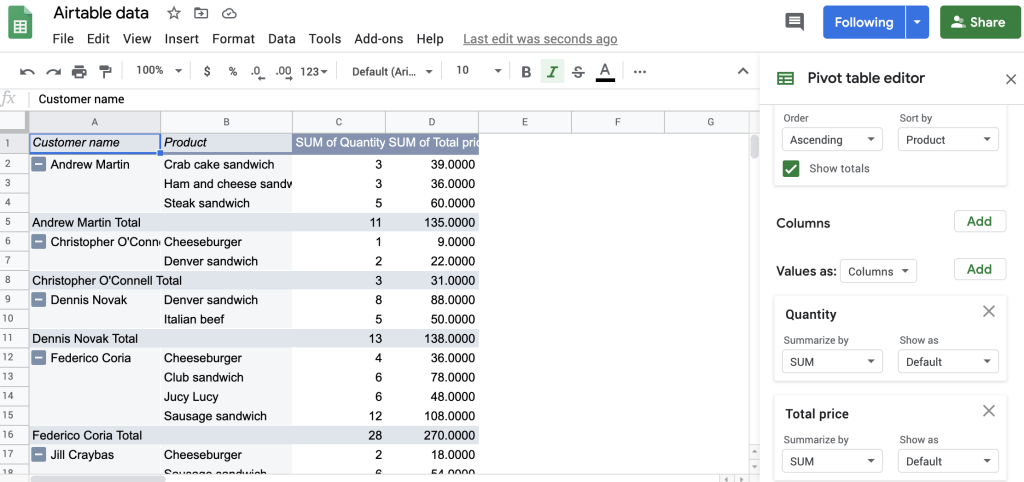The height and width of the screenshot is (482, 1024).
Task: Click Add next to Values as
Action: [980, 269]
